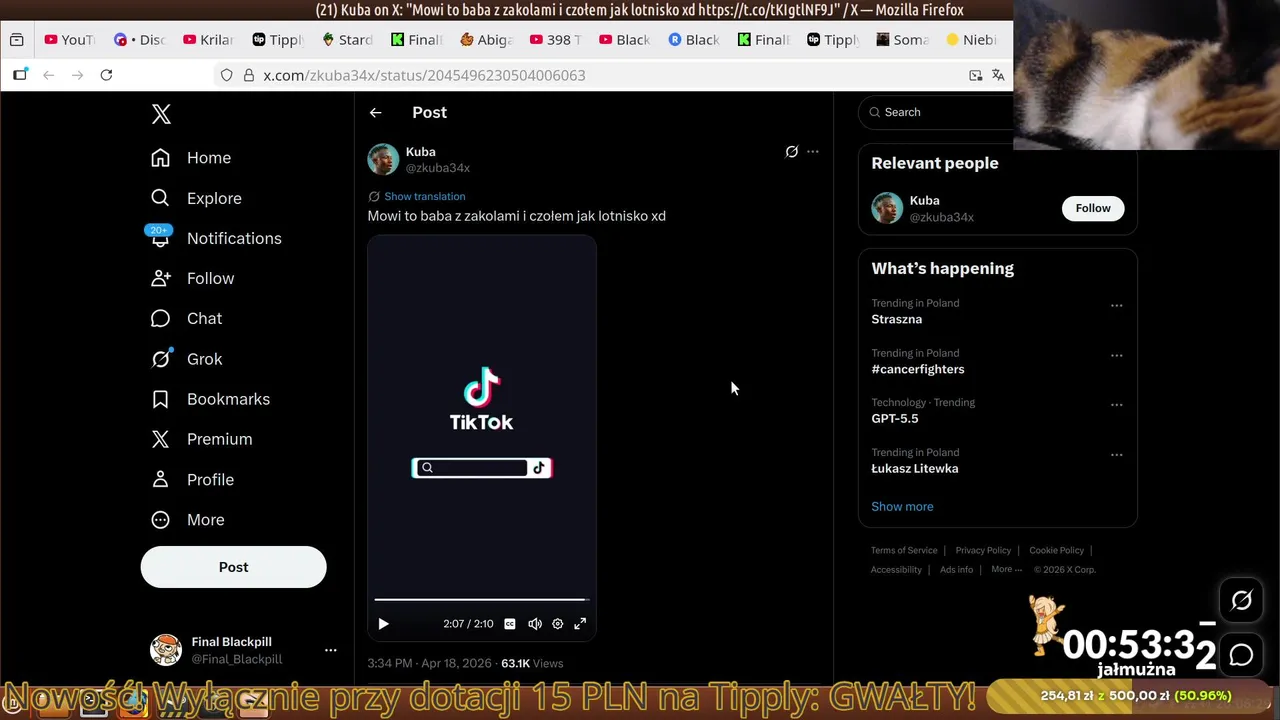Expand the More menu in sidebar
The image size is (1280, 720).
pos(187,520)
